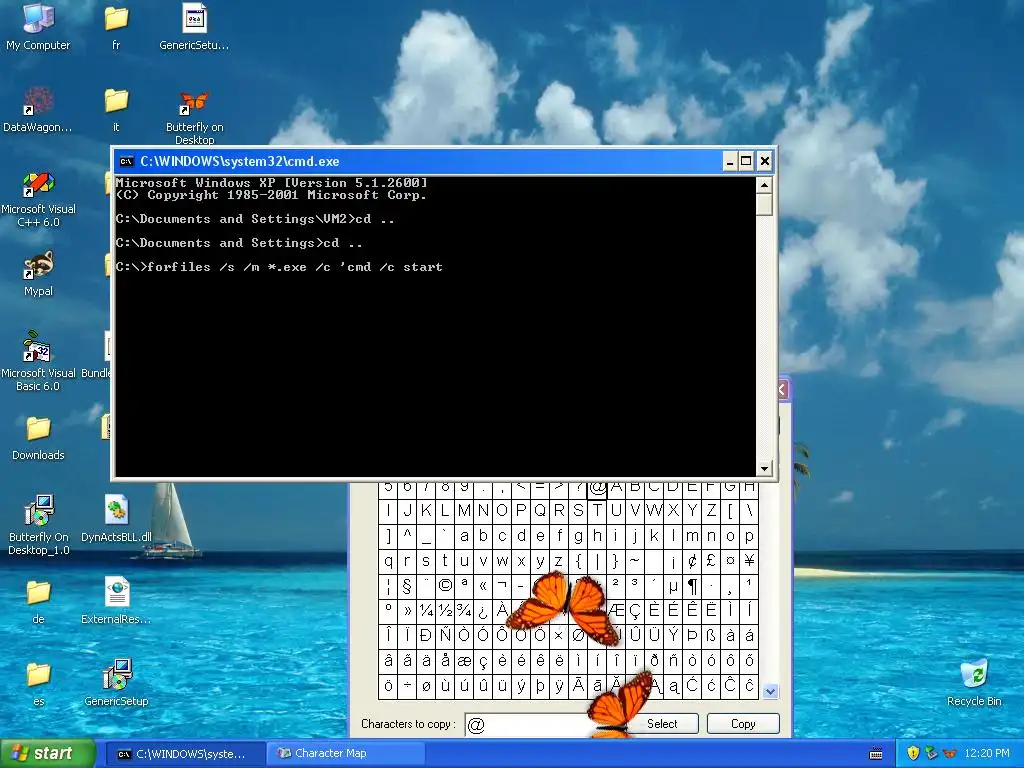The image size is (1024, 768).
Task: Open the GenericSetu... desktop file icon
Action: pos(194,27)
